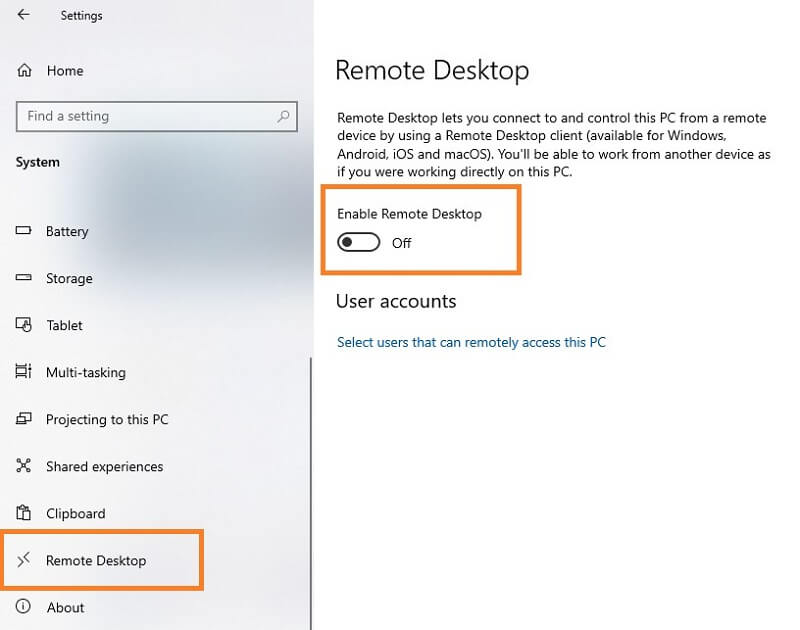Go to About from the sidebar
The width and height of the screenshot is (800, 630).
pos(65,607)
